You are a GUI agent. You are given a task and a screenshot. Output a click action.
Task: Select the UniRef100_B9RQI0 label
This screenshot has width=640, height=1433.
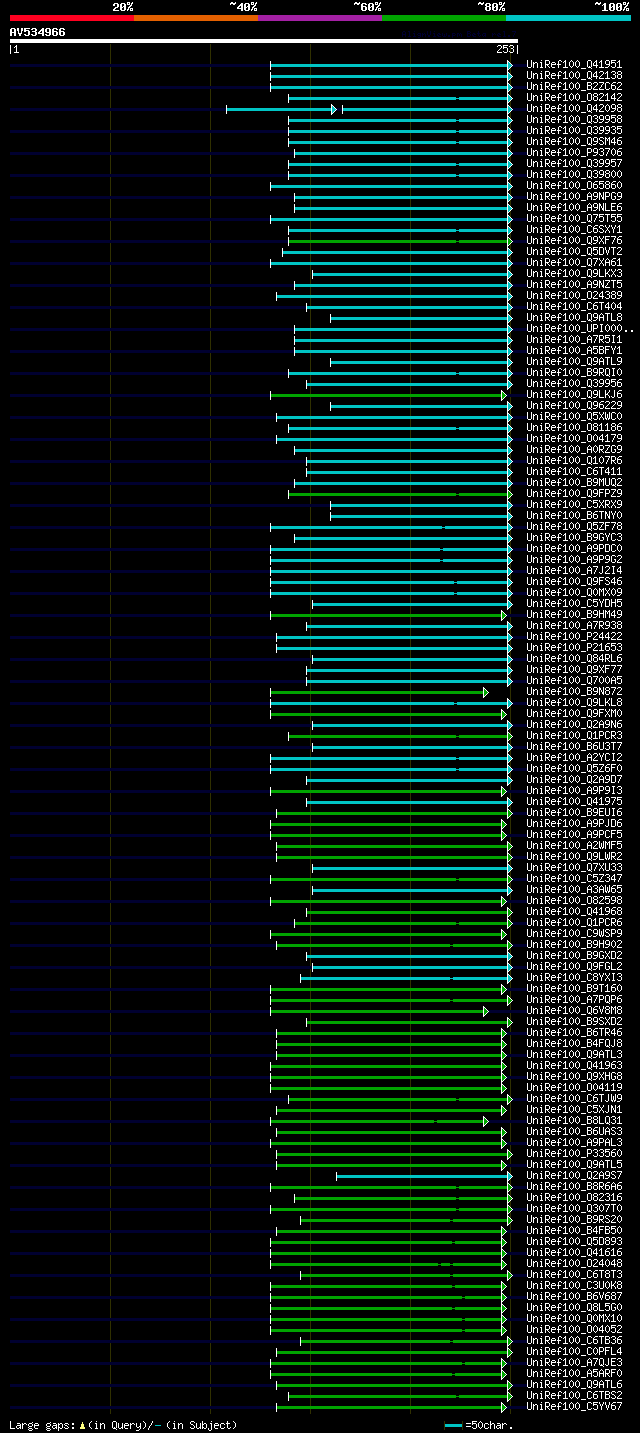[x=574, y=373]
